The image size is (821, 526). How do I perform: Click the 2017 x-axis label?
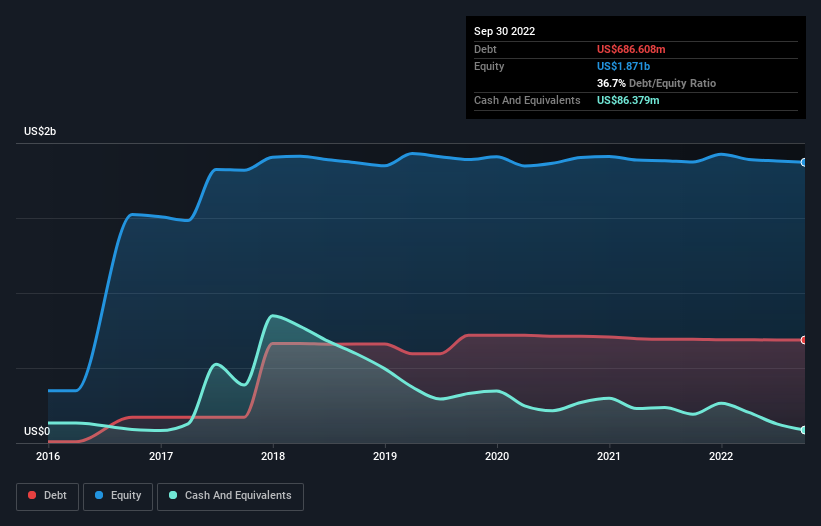(x=161, y=456)
